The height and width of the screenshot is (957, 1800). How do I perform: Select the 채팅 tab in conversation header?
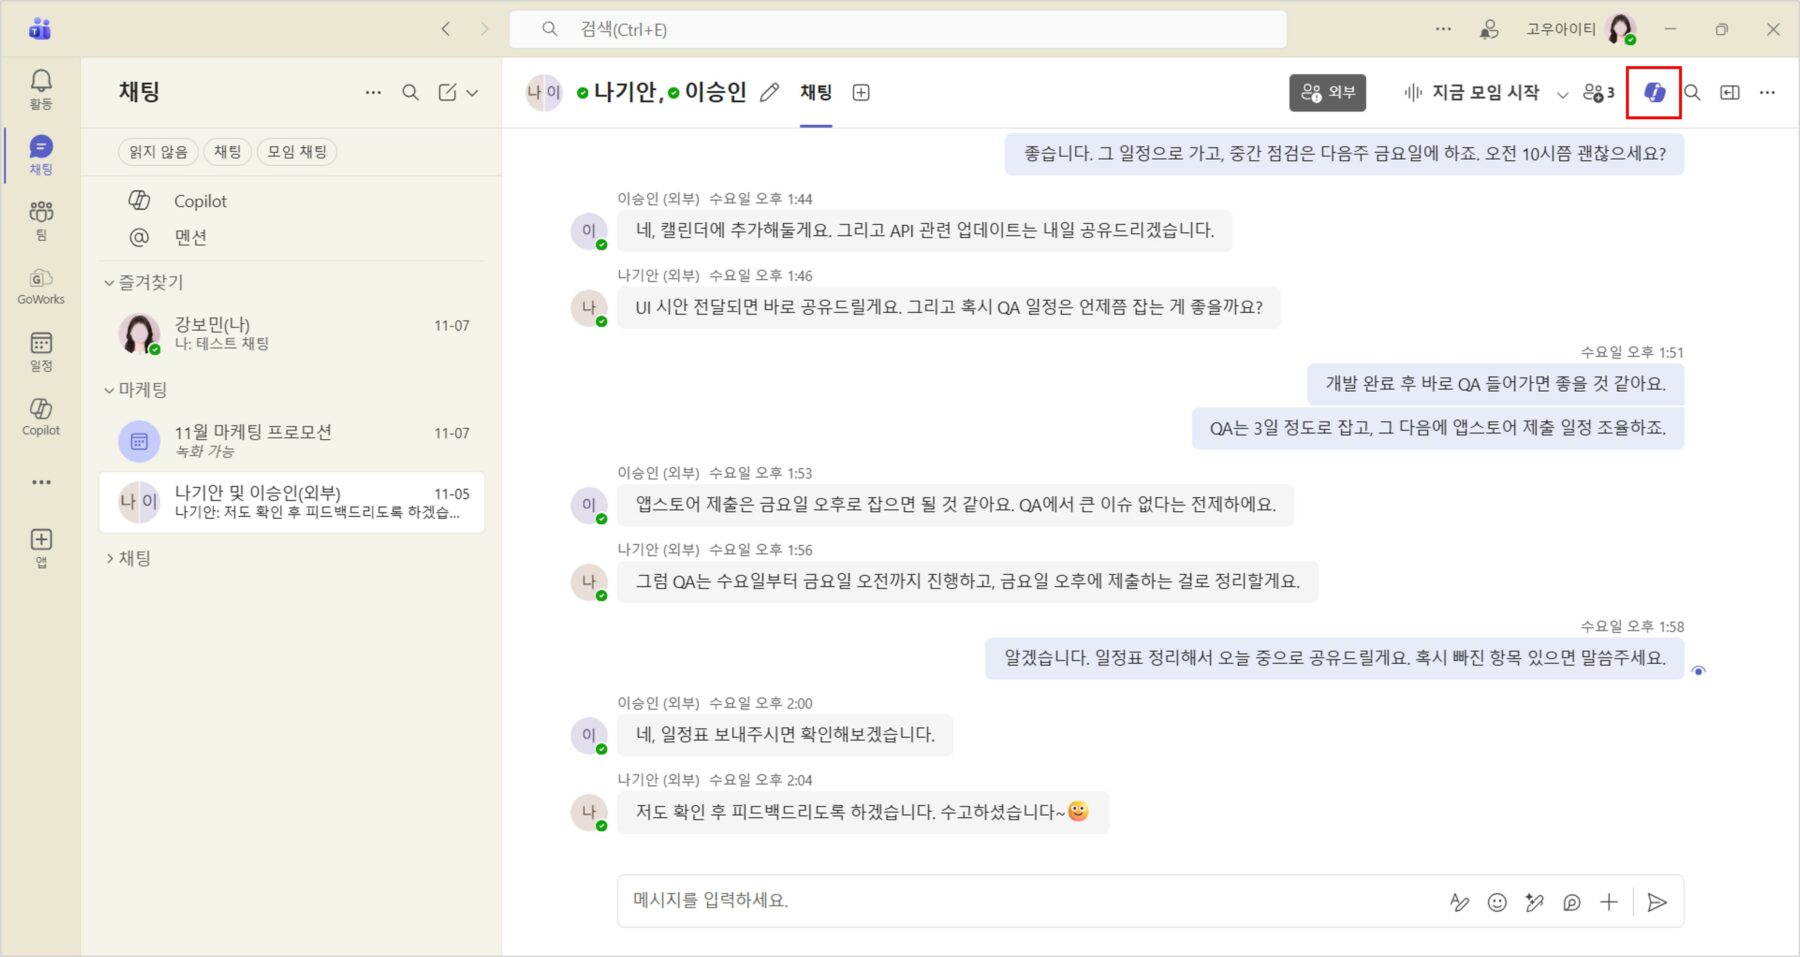[816, 93]
